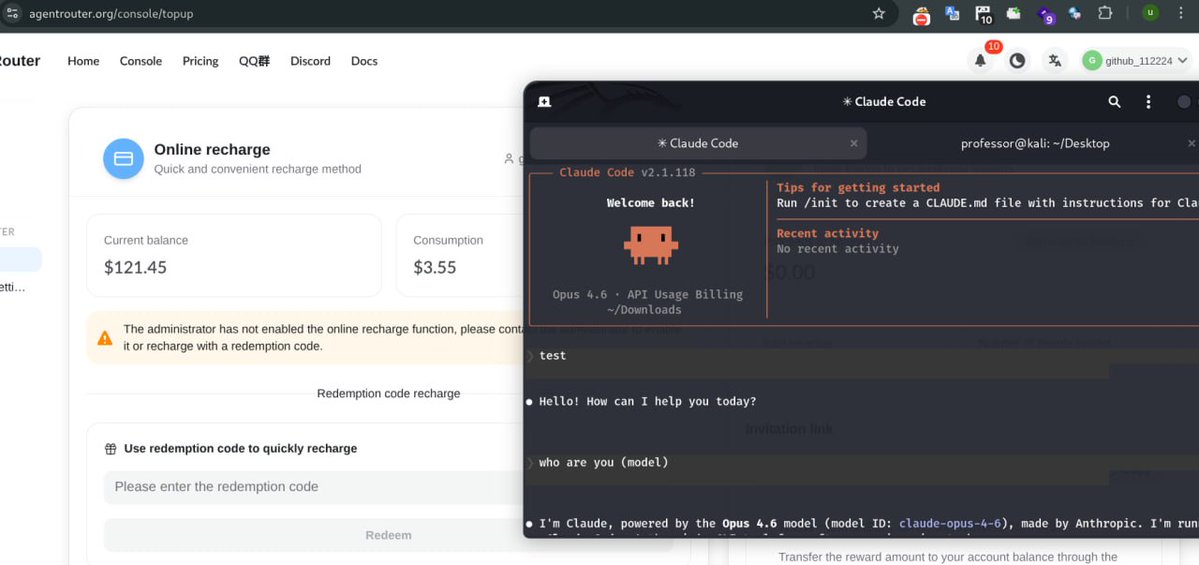This screenshot has width=1199, height=565.
Task: Open the browser Extensions puzzle icon
Action: [1104, 13]
